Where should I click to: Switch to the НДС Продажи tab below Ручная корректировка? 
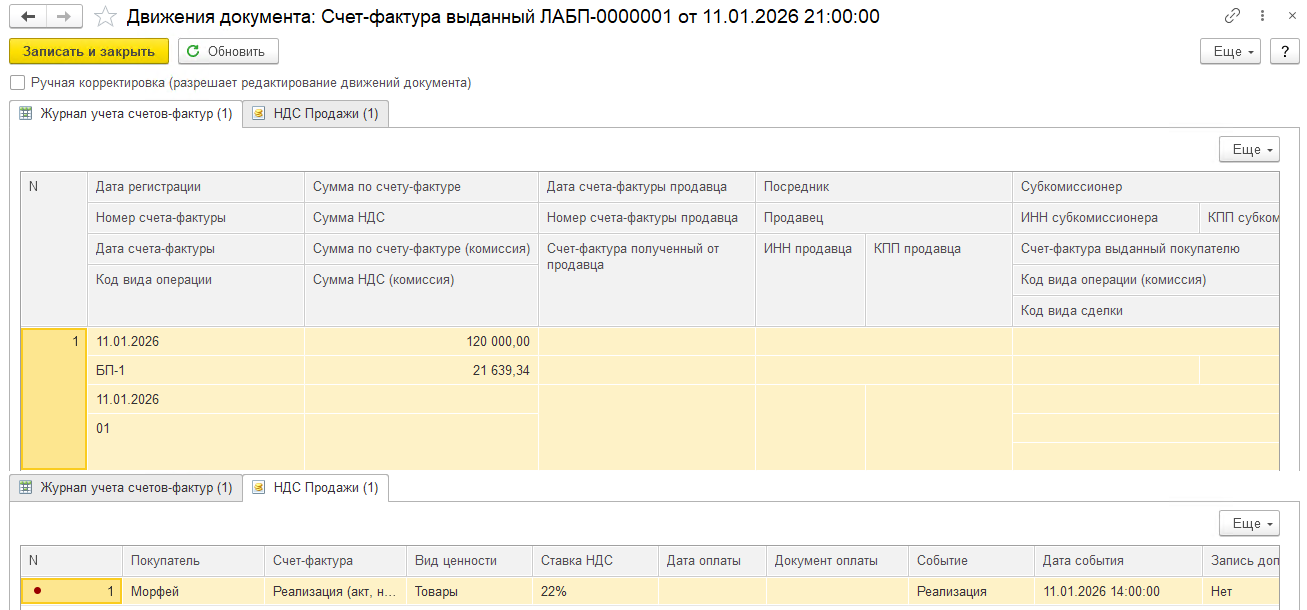pos(315,114)
